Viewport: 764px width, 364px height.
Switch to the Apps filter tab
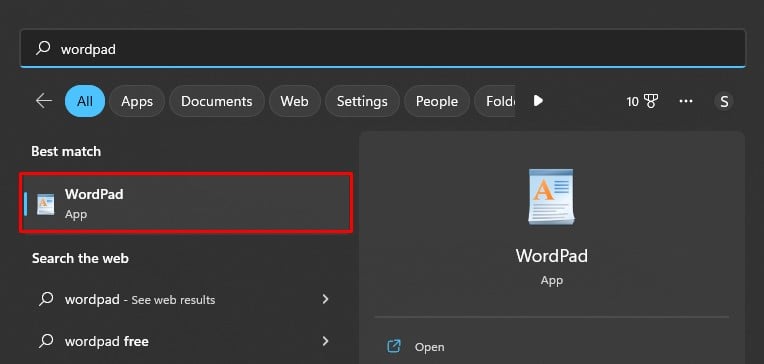click(x=137, y=101)
